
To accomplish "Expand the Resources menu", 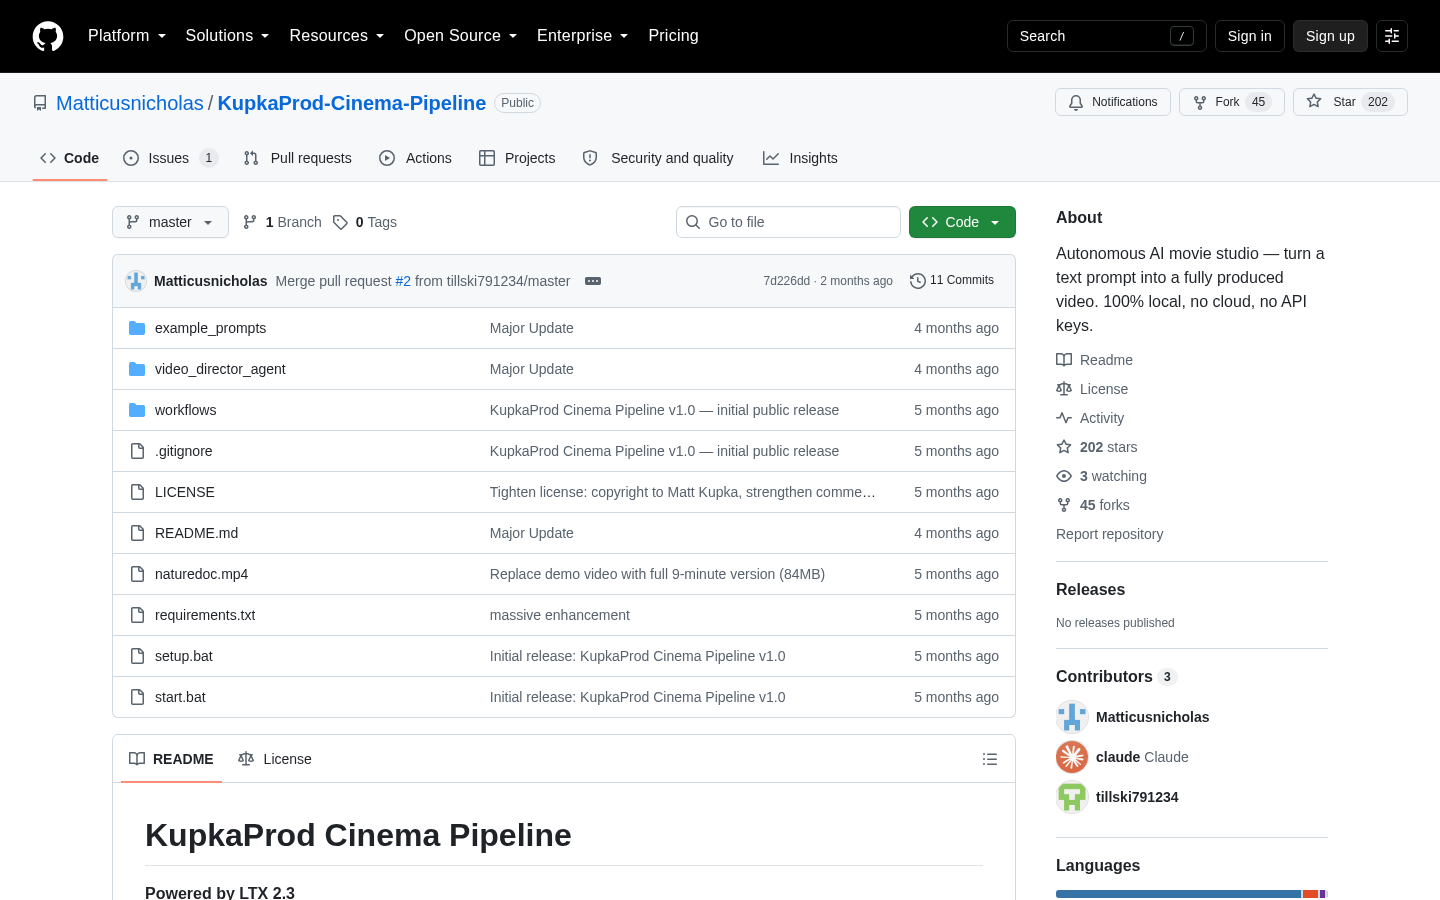I will (337, 36).
